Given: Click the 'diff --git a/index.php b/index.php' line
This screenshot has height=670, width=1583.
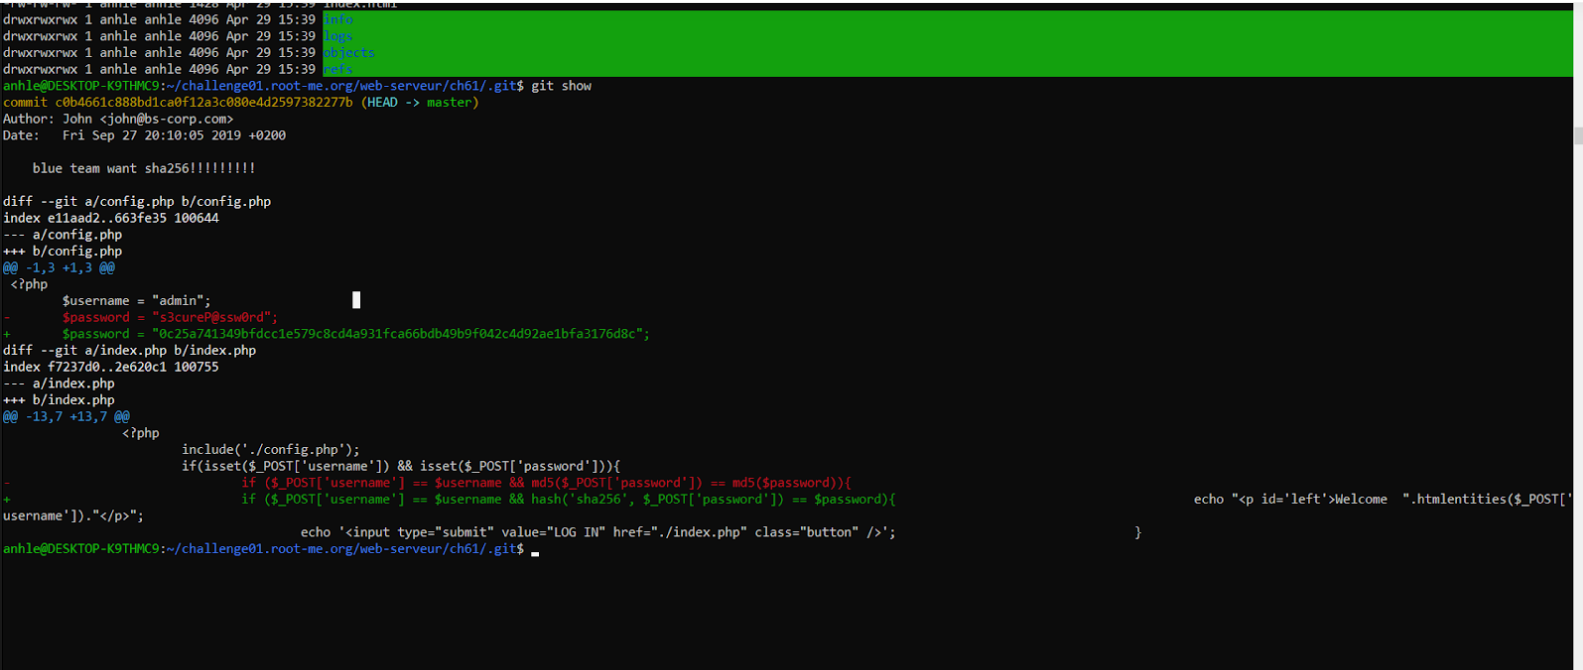Looking at the screenshot, I should [129, 350].
